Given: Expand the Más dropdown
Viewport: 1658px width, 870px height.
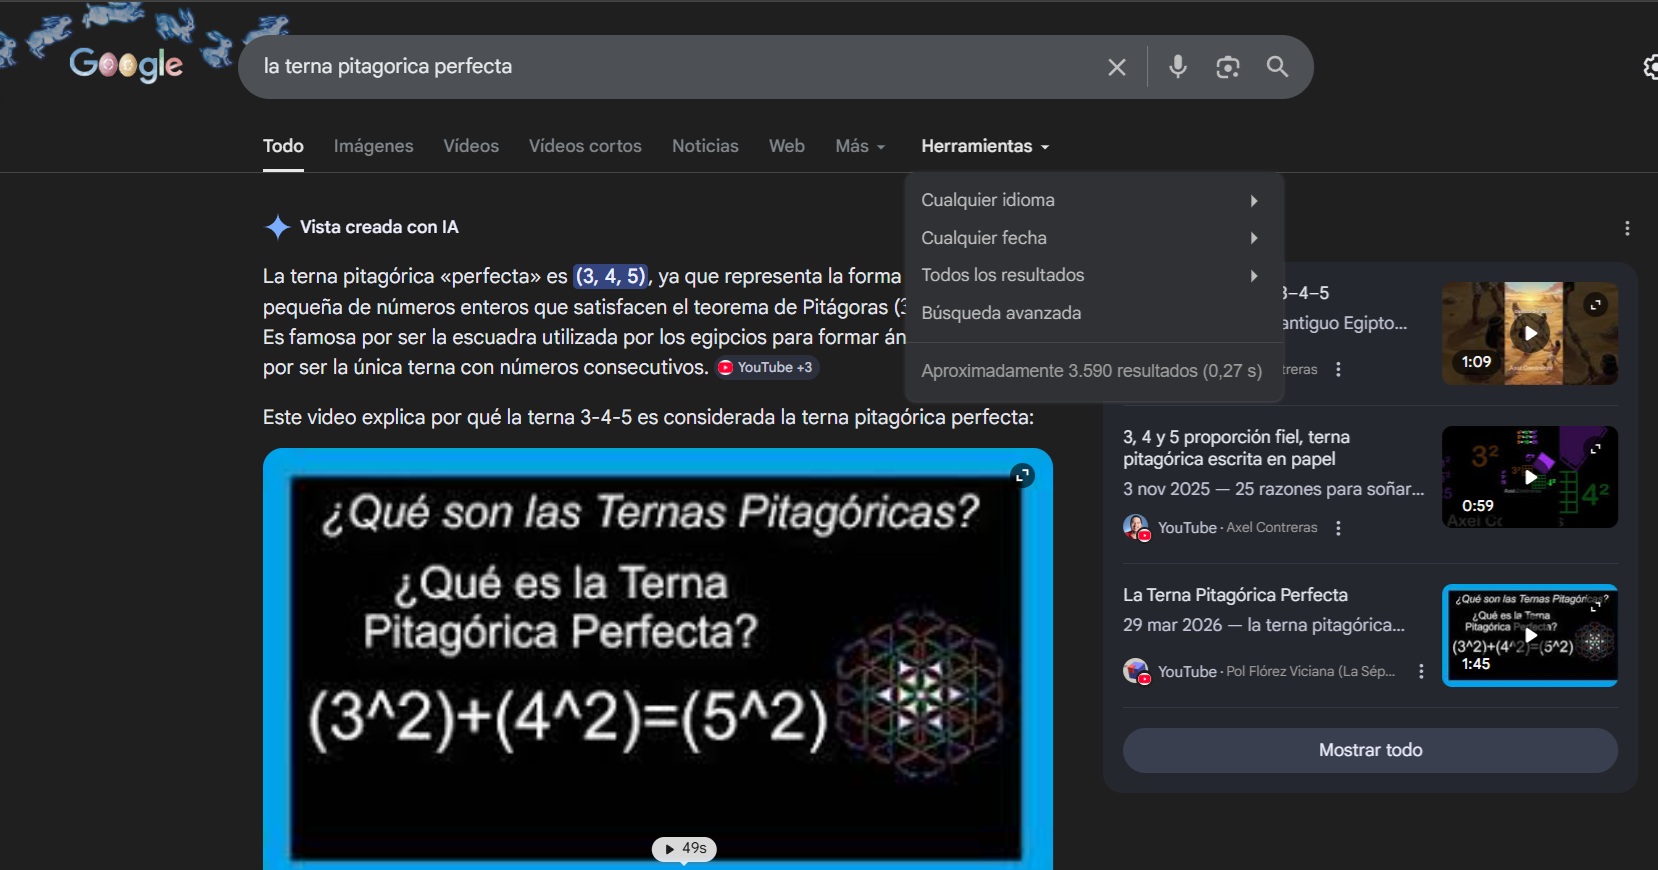Looking at the screenshot, I should click(x=860, y=146).
